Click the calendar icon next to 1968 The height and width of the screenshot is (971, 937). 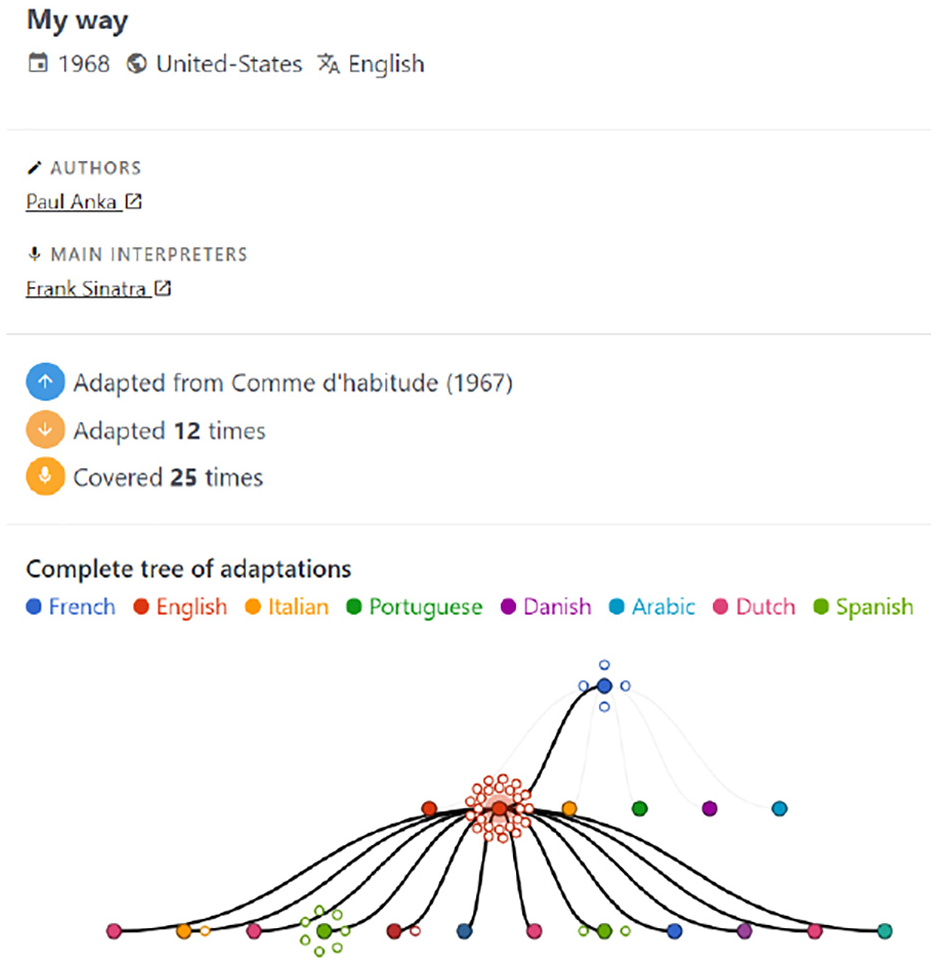coord(38,63)
